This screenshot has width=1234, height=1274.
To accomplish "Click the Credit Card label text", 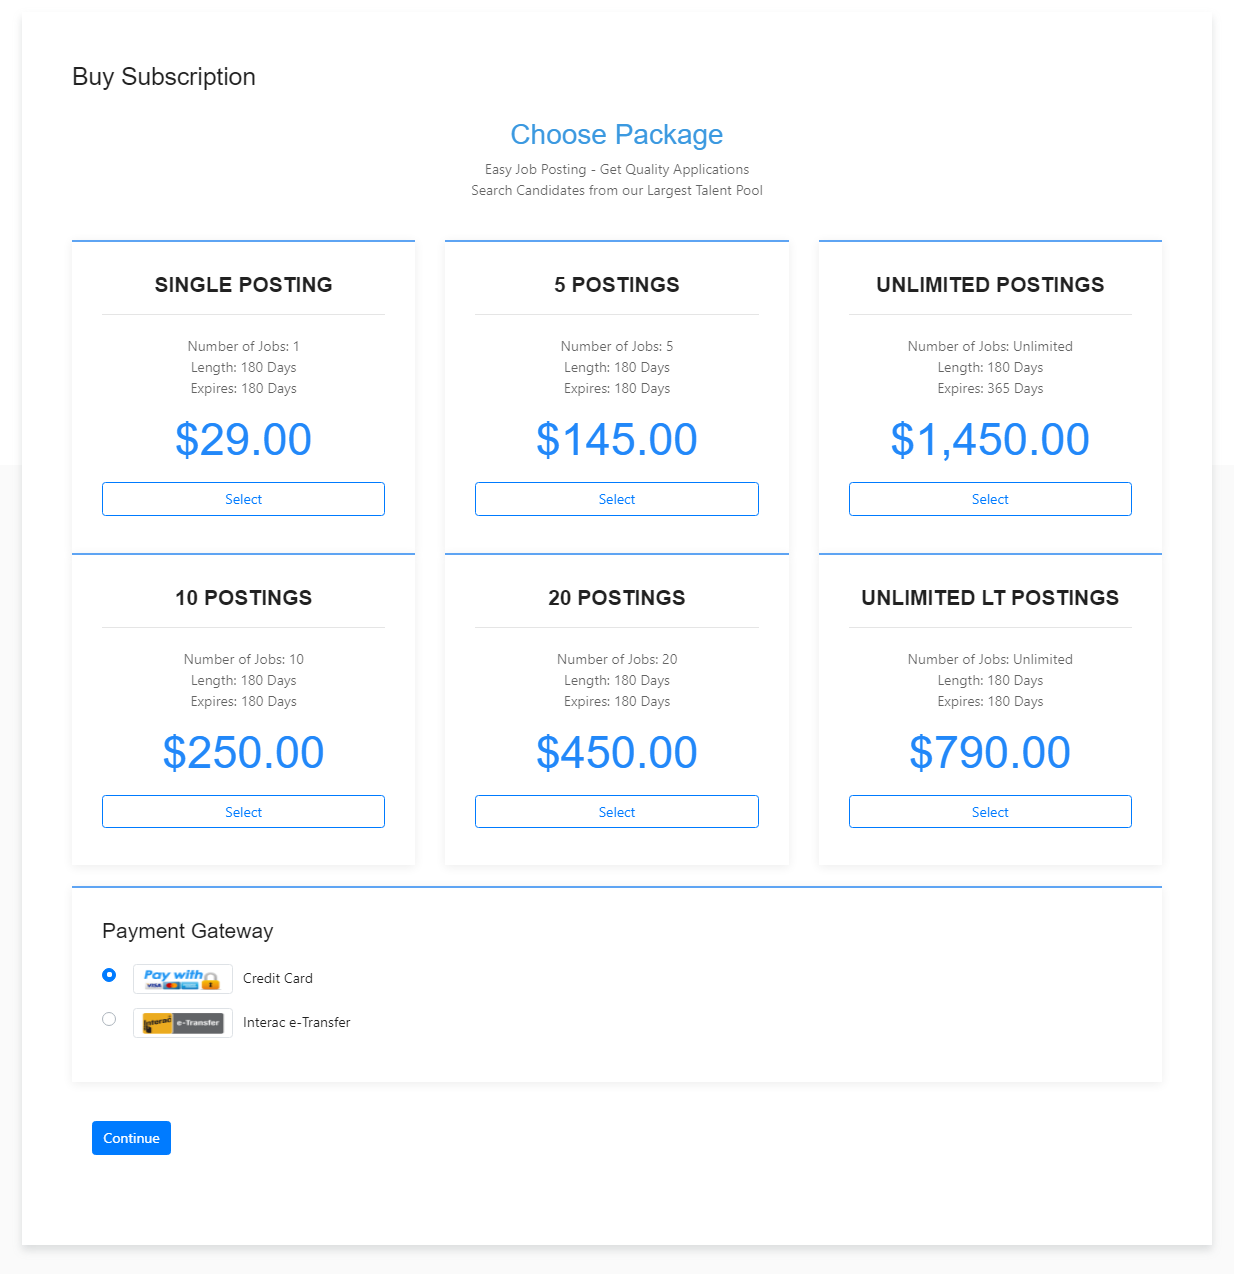I will click(x=278, y=979).
